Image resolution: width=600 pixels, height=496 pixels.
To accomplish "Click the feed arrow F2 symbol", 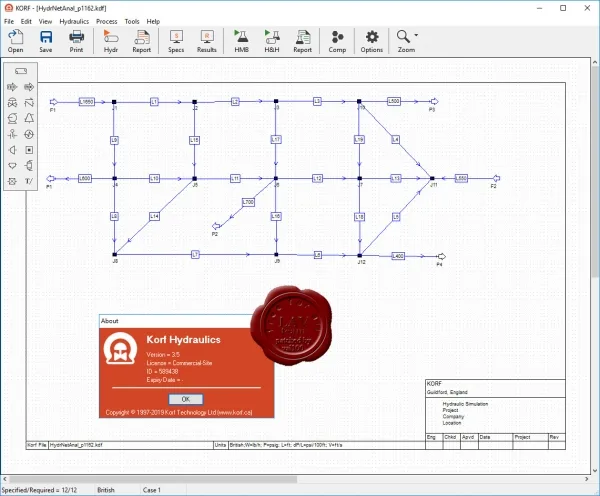I will pyautogui.click(x=496, y=178).
